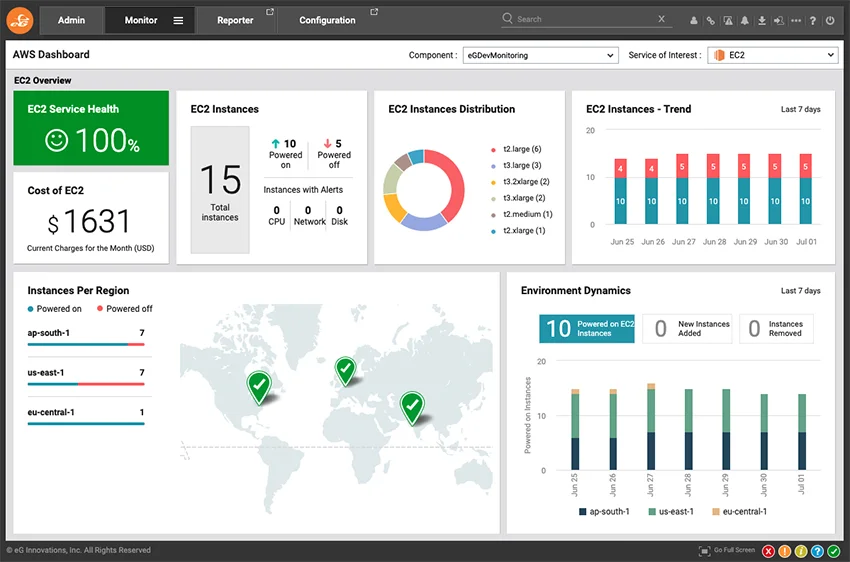Click the Network alerts count 0
Image resolution: width=850 pixels, height=562 pixels.
pos(308,210)
